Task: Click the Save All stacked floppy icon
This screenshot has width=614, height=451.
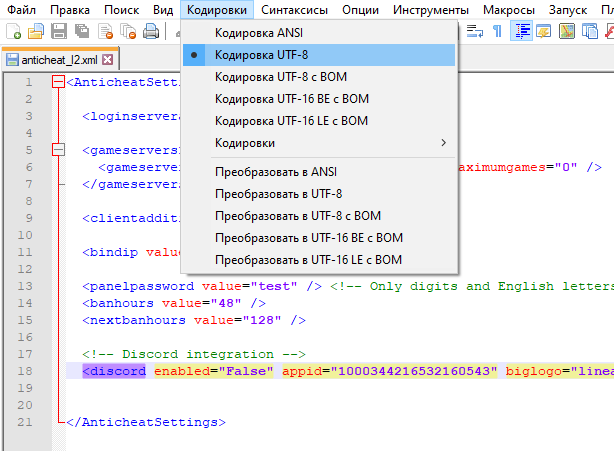Action: (x=82, y=31)
